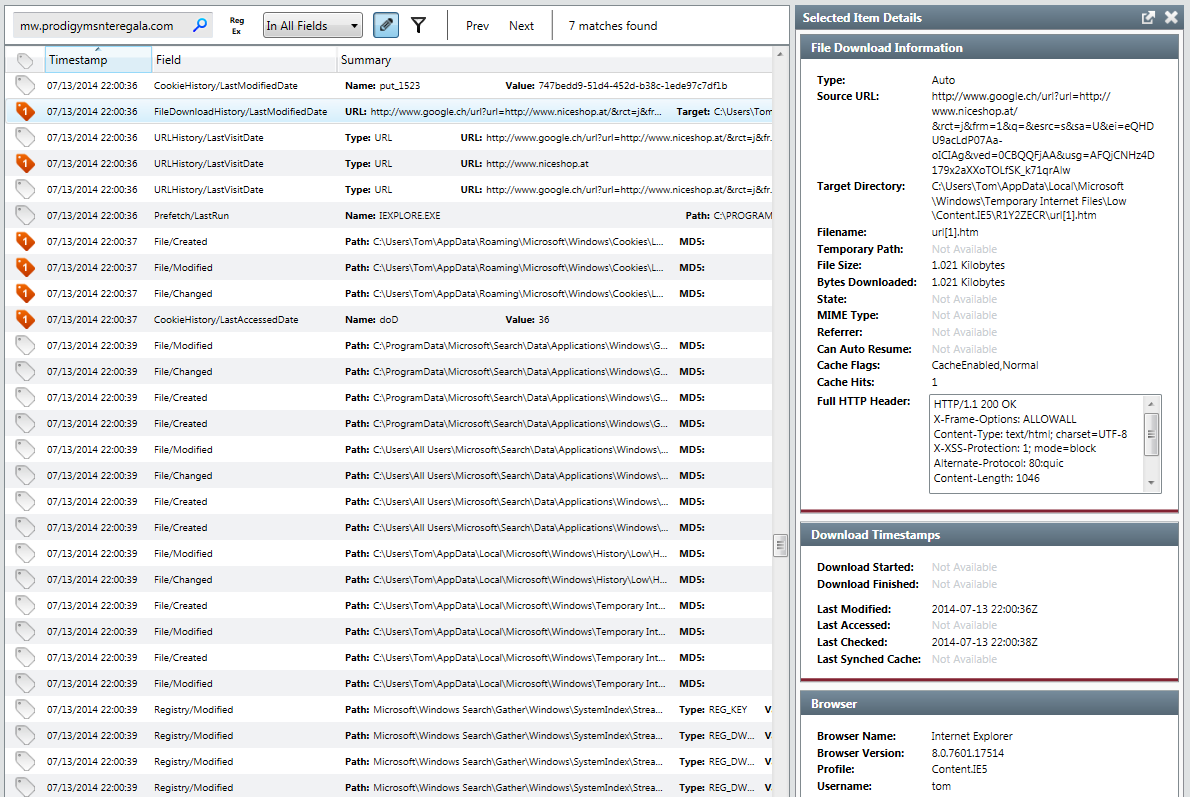The image size is (1190, 797).
Task: Close the Selected Item Details panel
Action: (1171, 17)
